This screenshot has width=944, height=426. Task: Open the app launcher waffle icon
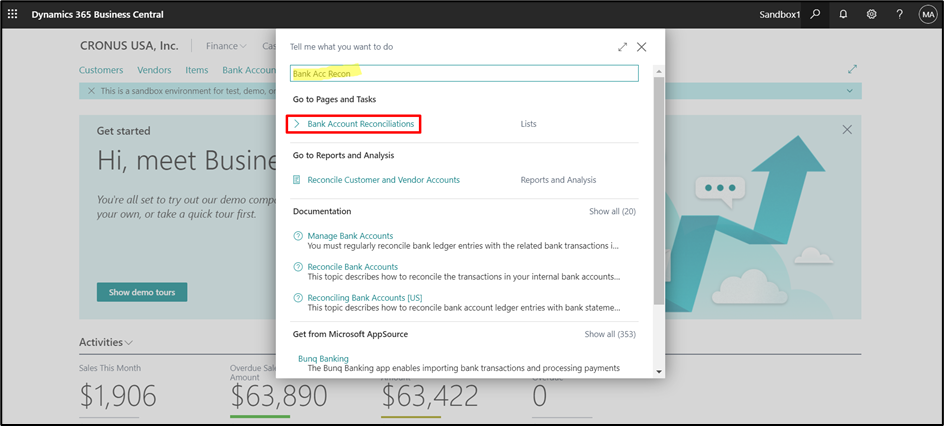coord(12,14)
